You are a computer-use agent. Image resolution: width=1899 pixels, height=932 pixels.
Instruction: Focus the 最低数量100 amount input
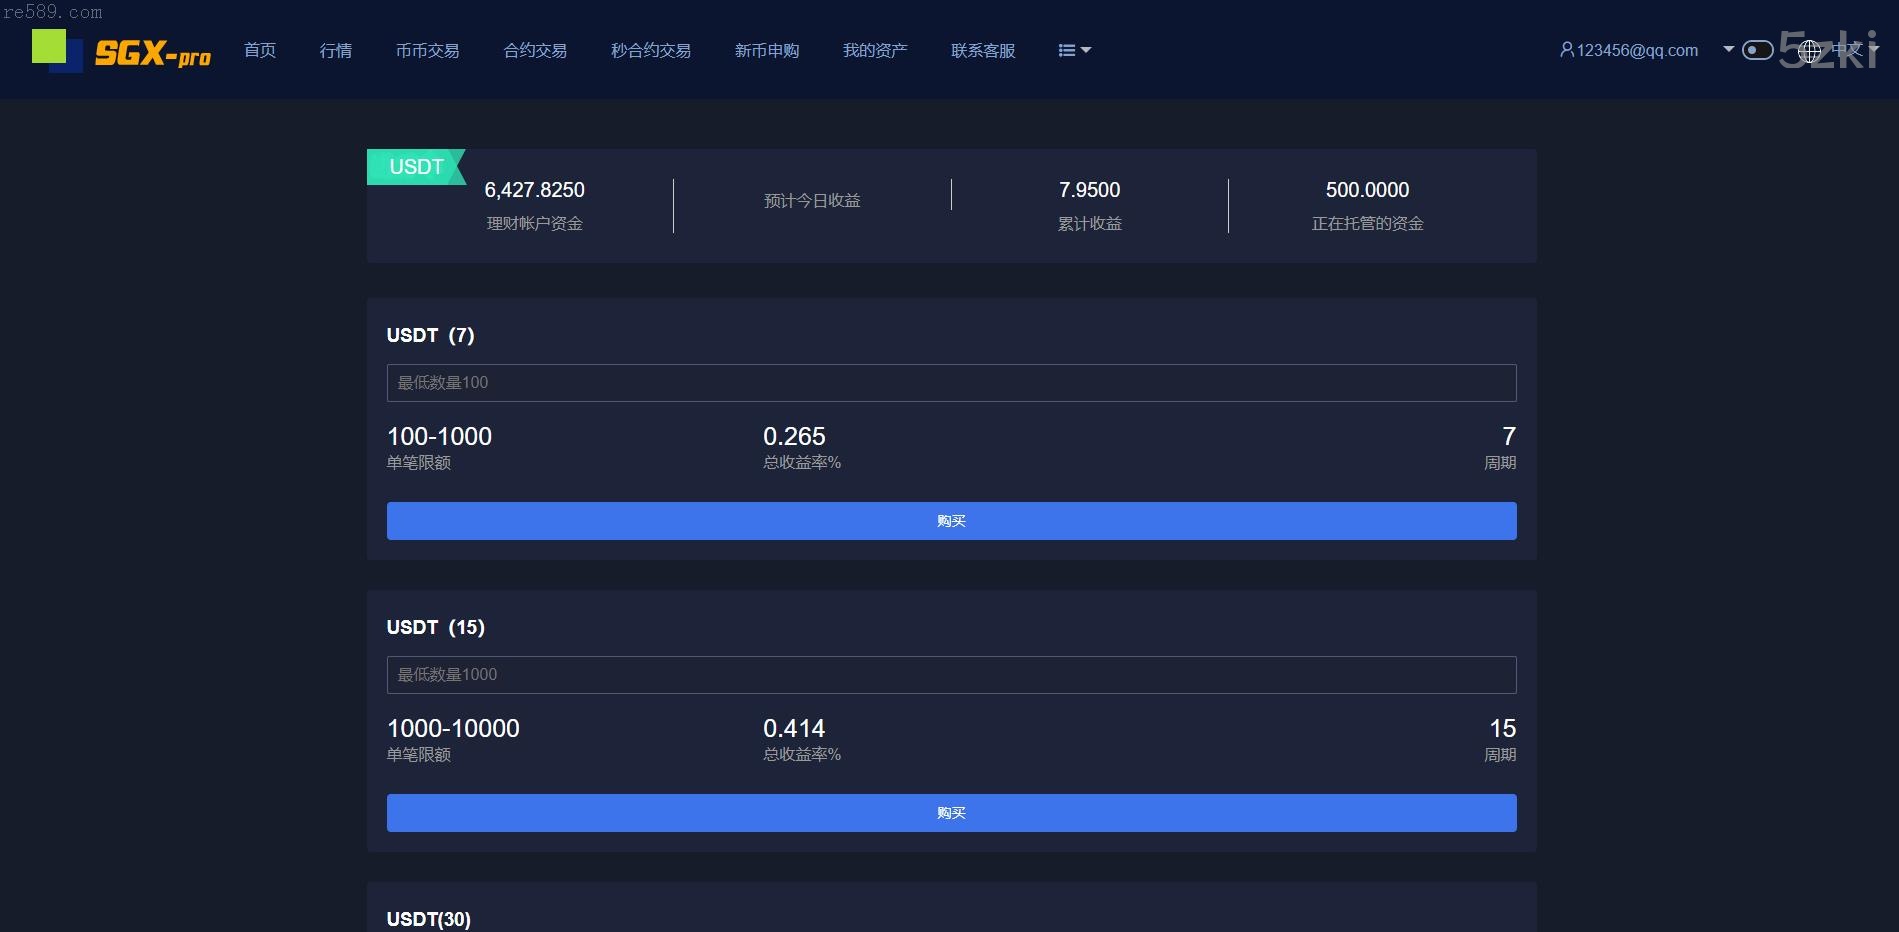(x=951, y=383)
